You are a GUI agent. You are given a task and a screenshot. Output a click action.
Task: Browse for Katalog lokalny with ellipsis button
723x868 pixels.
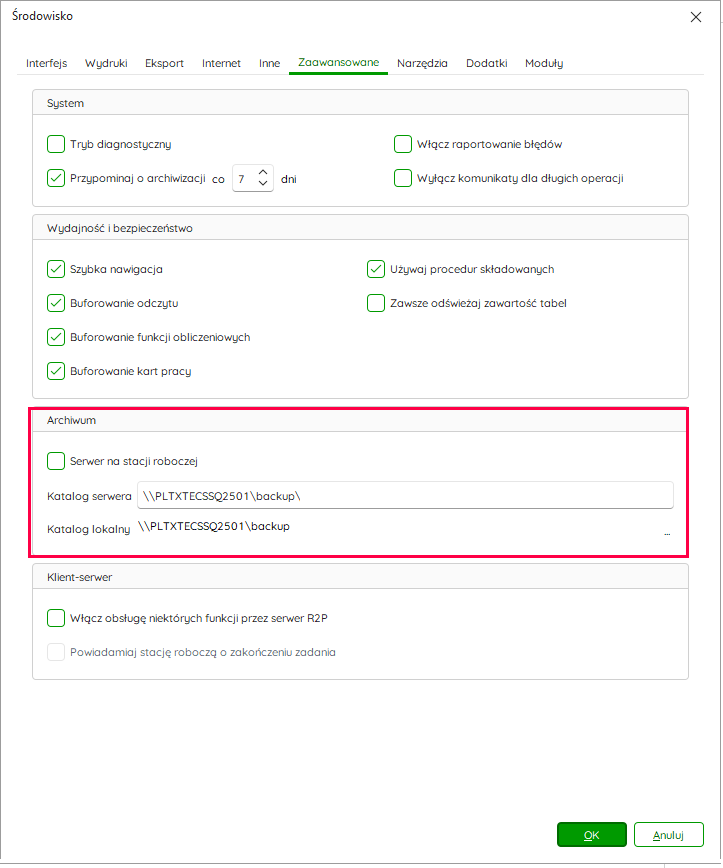coord(667,533)
